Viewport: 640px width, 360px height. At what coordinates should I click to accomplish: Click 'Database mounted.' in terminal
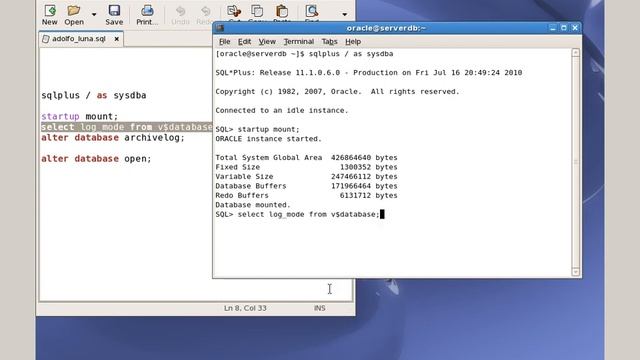click(x=253, y=204)
